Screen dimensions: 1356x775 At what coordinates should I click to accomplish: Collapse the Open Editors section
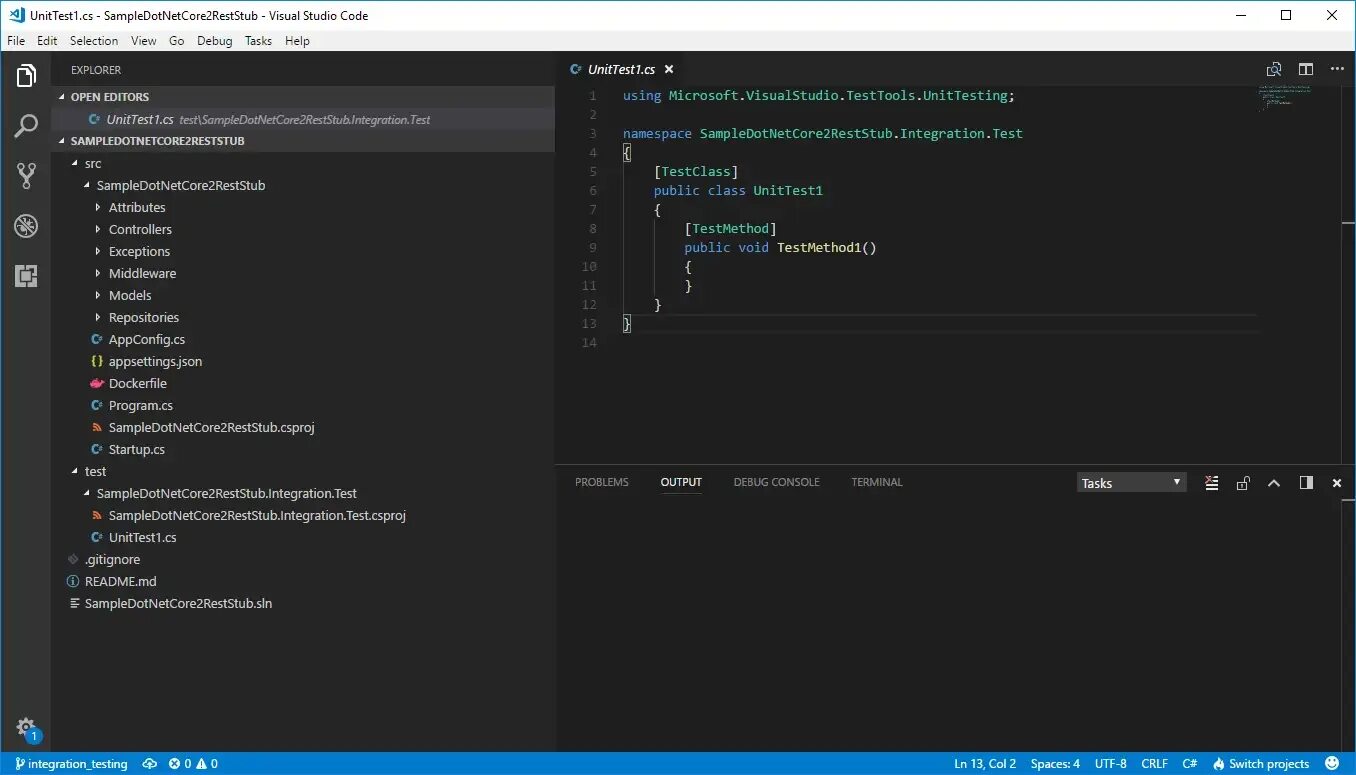302,97
